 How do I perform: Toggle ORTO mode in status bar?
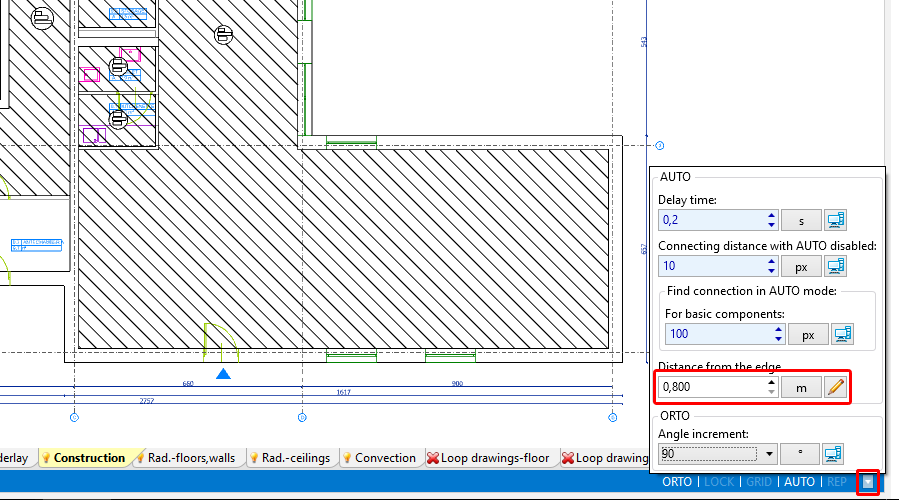[x=677, y=482]
